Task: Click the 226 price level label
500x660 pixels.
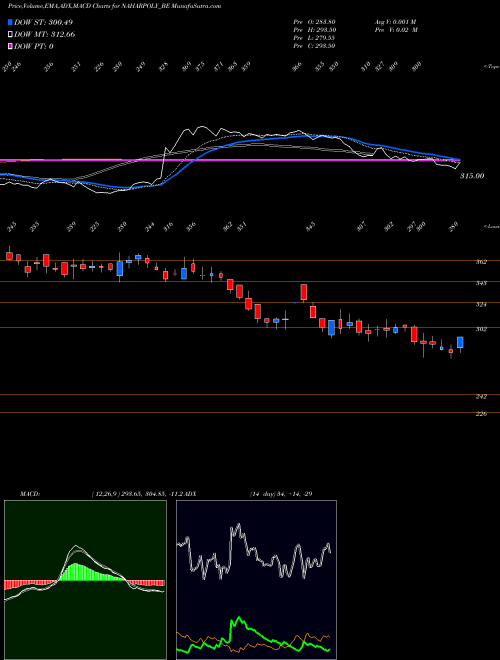Action: (x=481, y=414)
